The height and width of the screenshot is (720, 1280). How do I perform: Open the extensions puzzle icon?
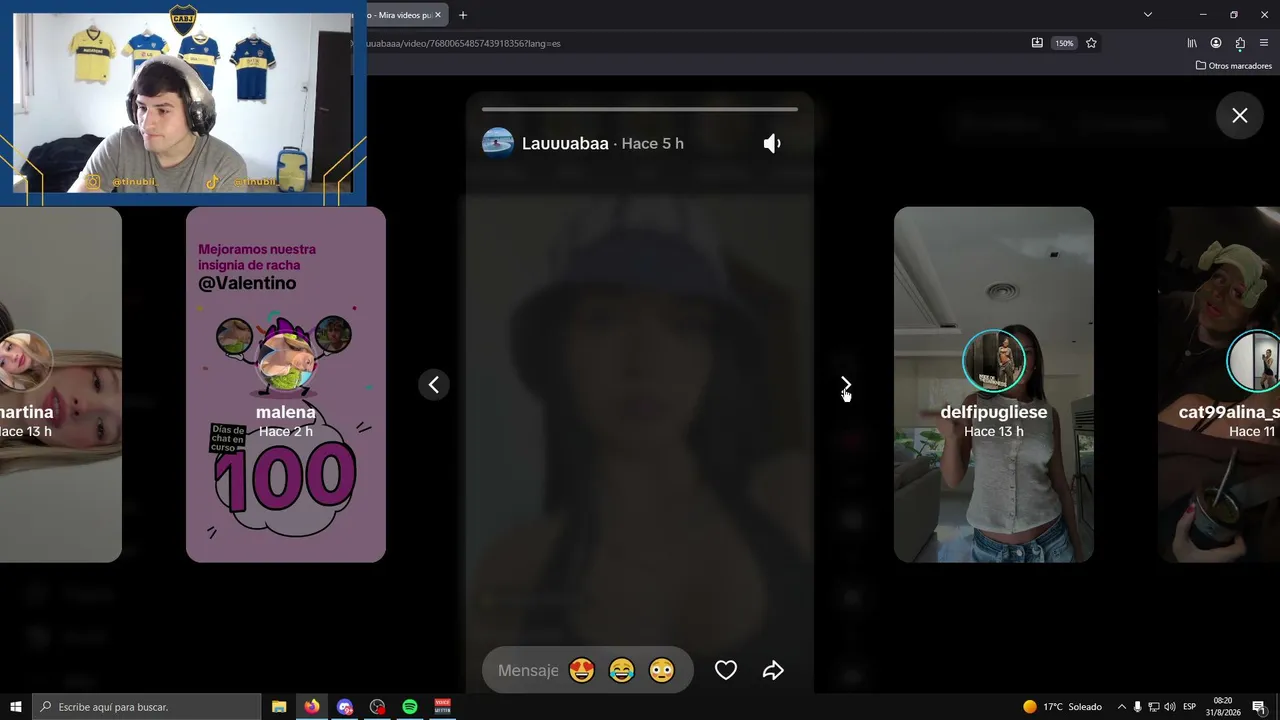(x=1240, y=43)
